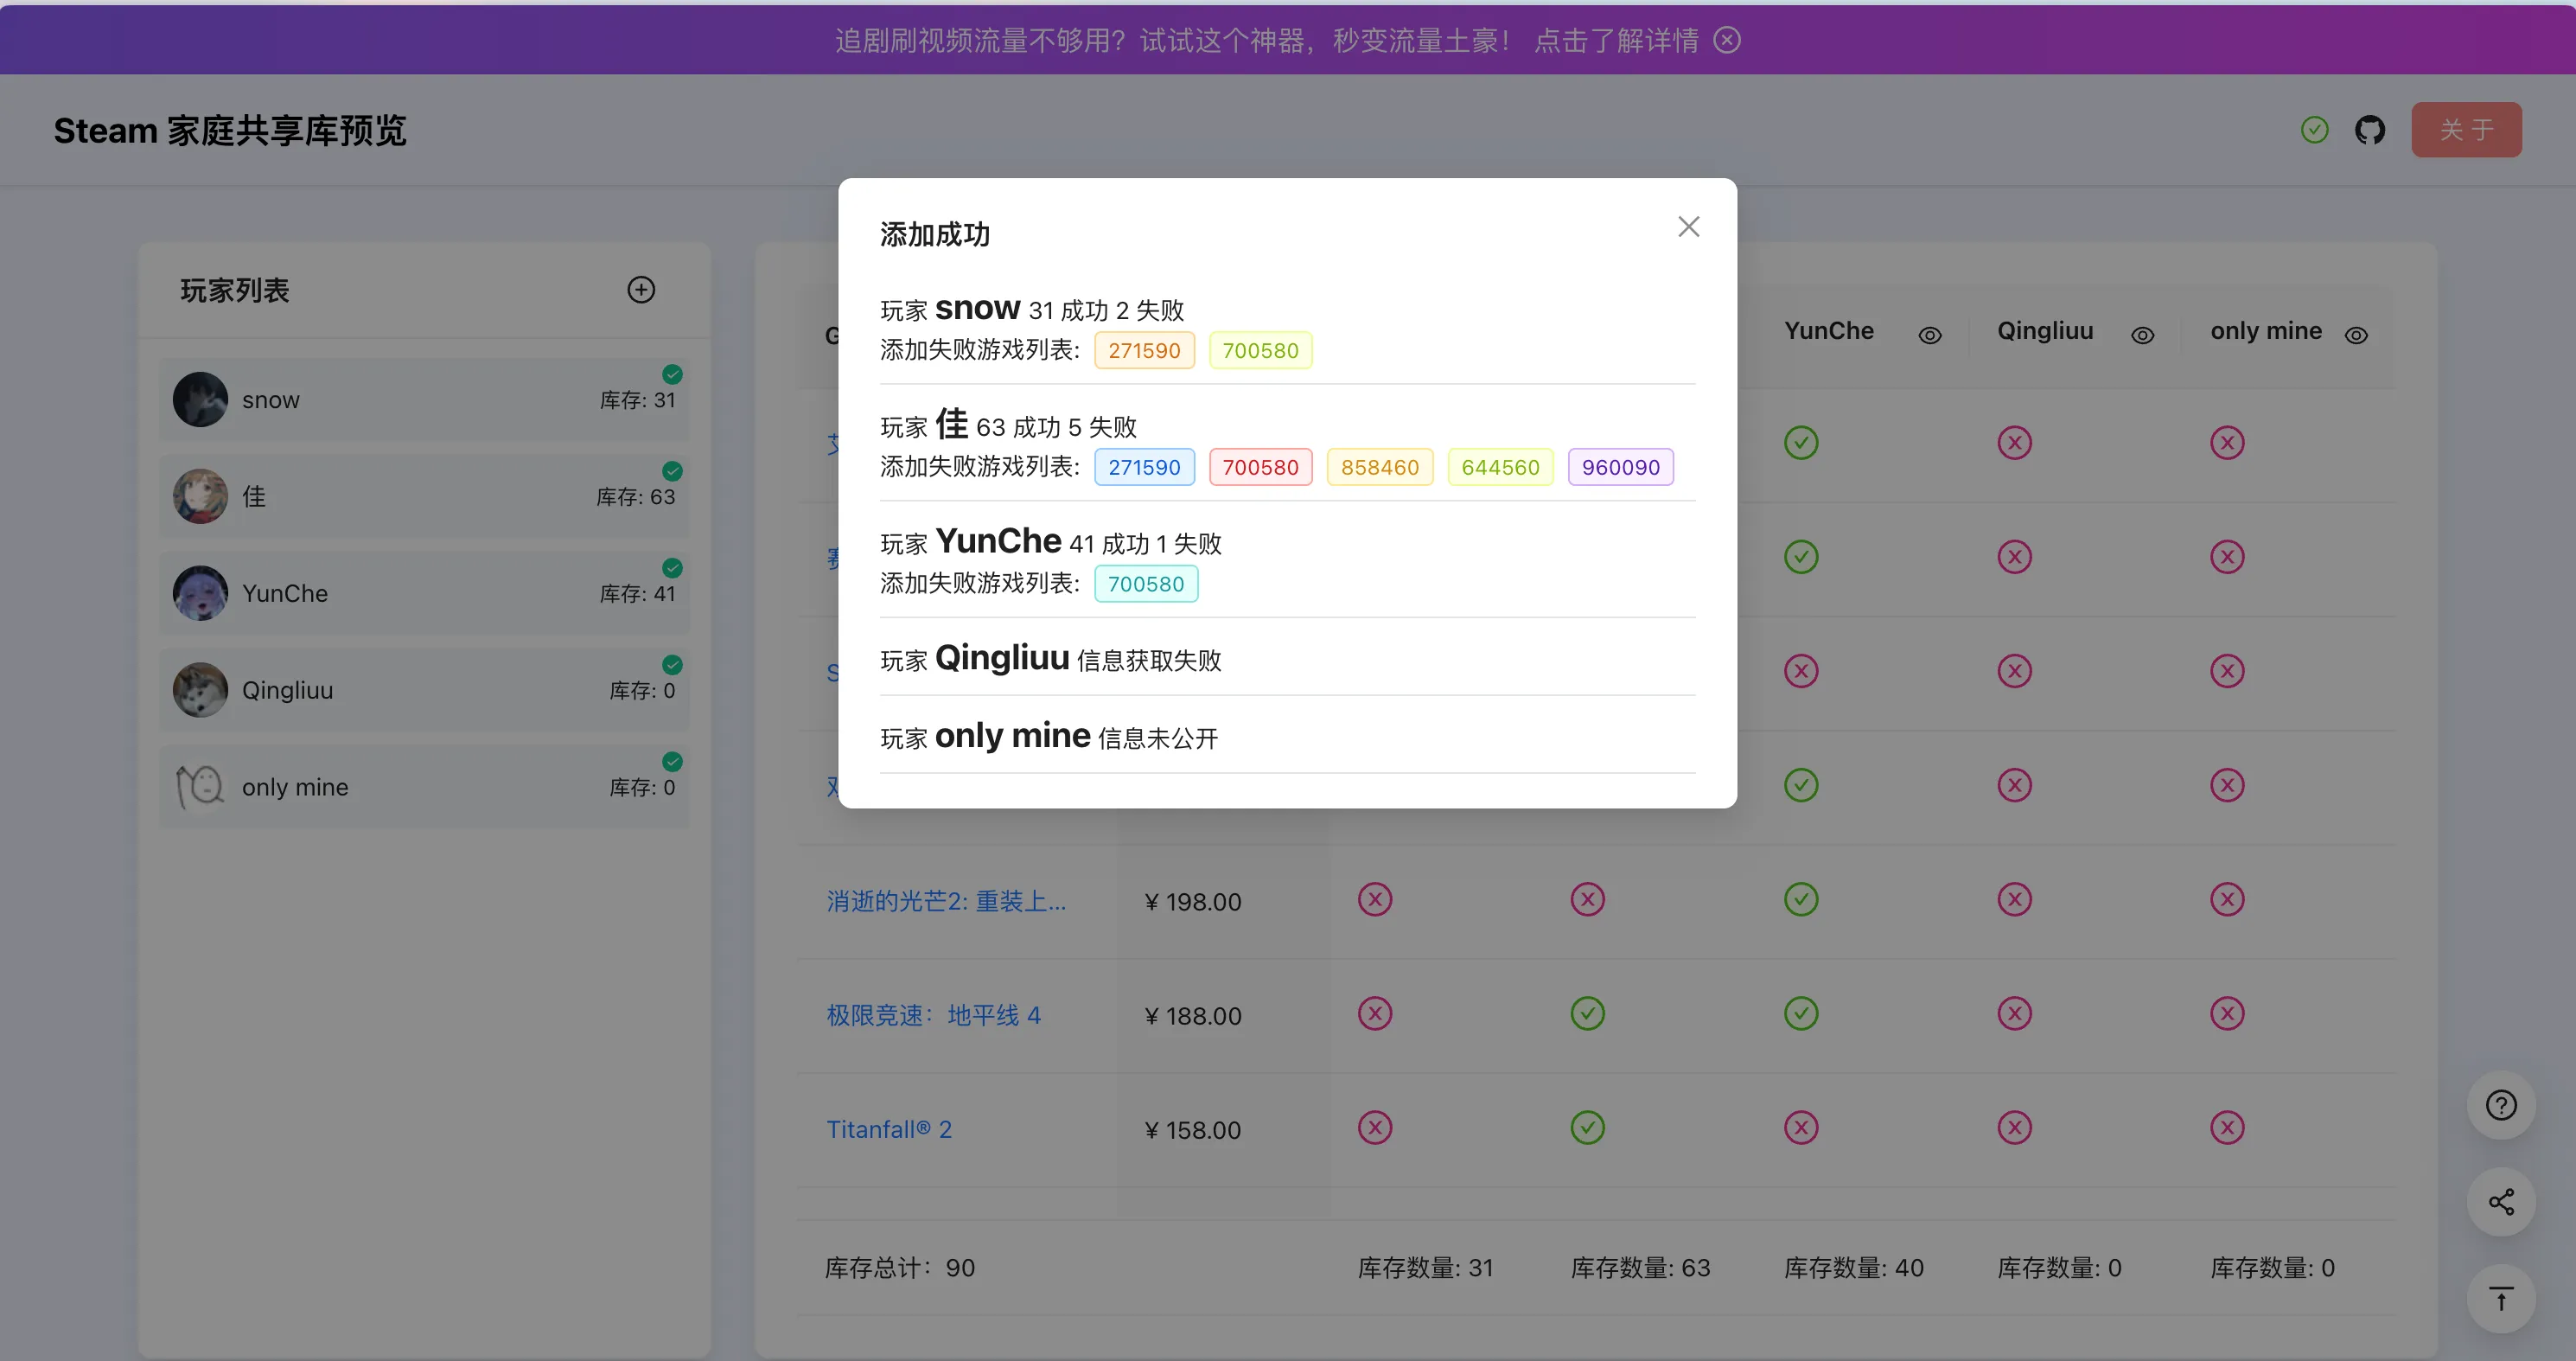This screenshot has width=2576, height=1361.
Task: Click 佳's tag 858460
Action: pyautogui.click(x=1380, y=467)
